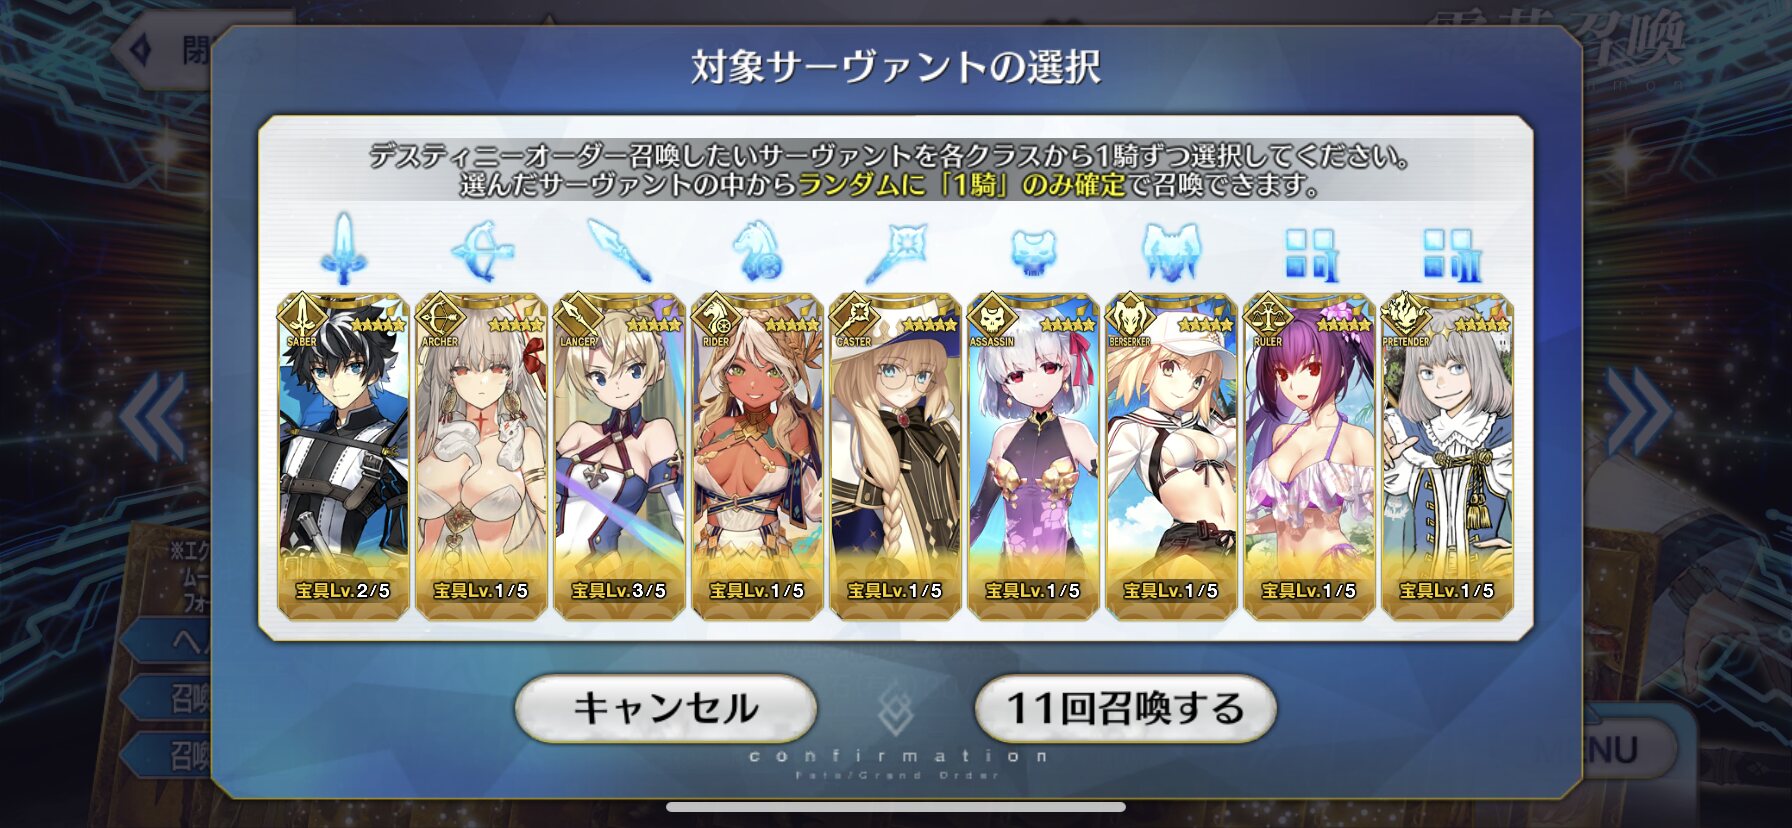Select the Saber servant card
This screenshot has height=828, width=1792.
pos(343,456)
